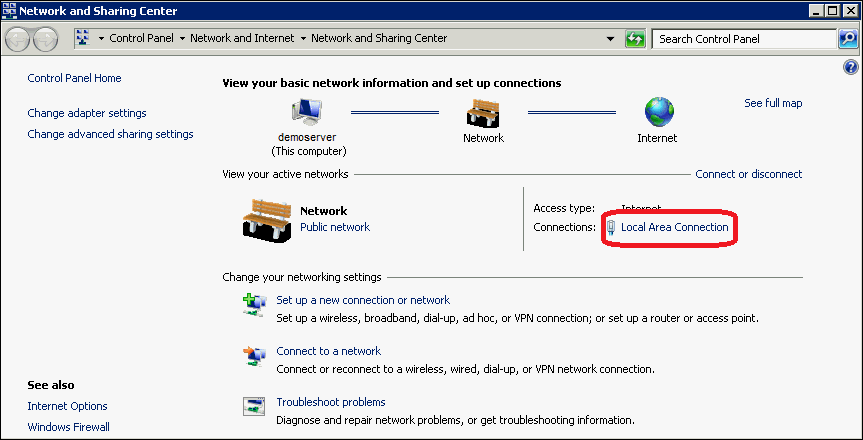Viewport: 863px width, 440px height.
Task: Click the See full map link
Action: (773, 103)
